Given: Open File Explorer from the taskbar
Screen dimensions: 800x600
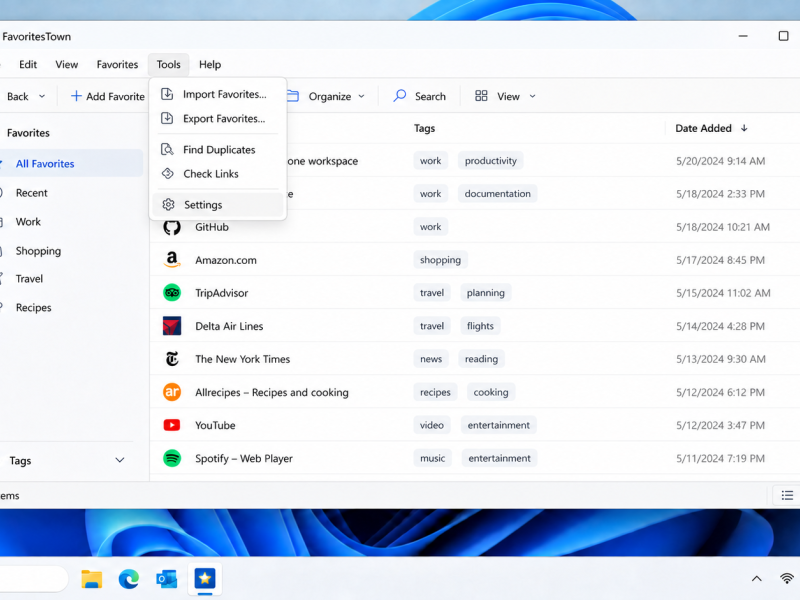Looking at the screenshot, I should 92,579.
